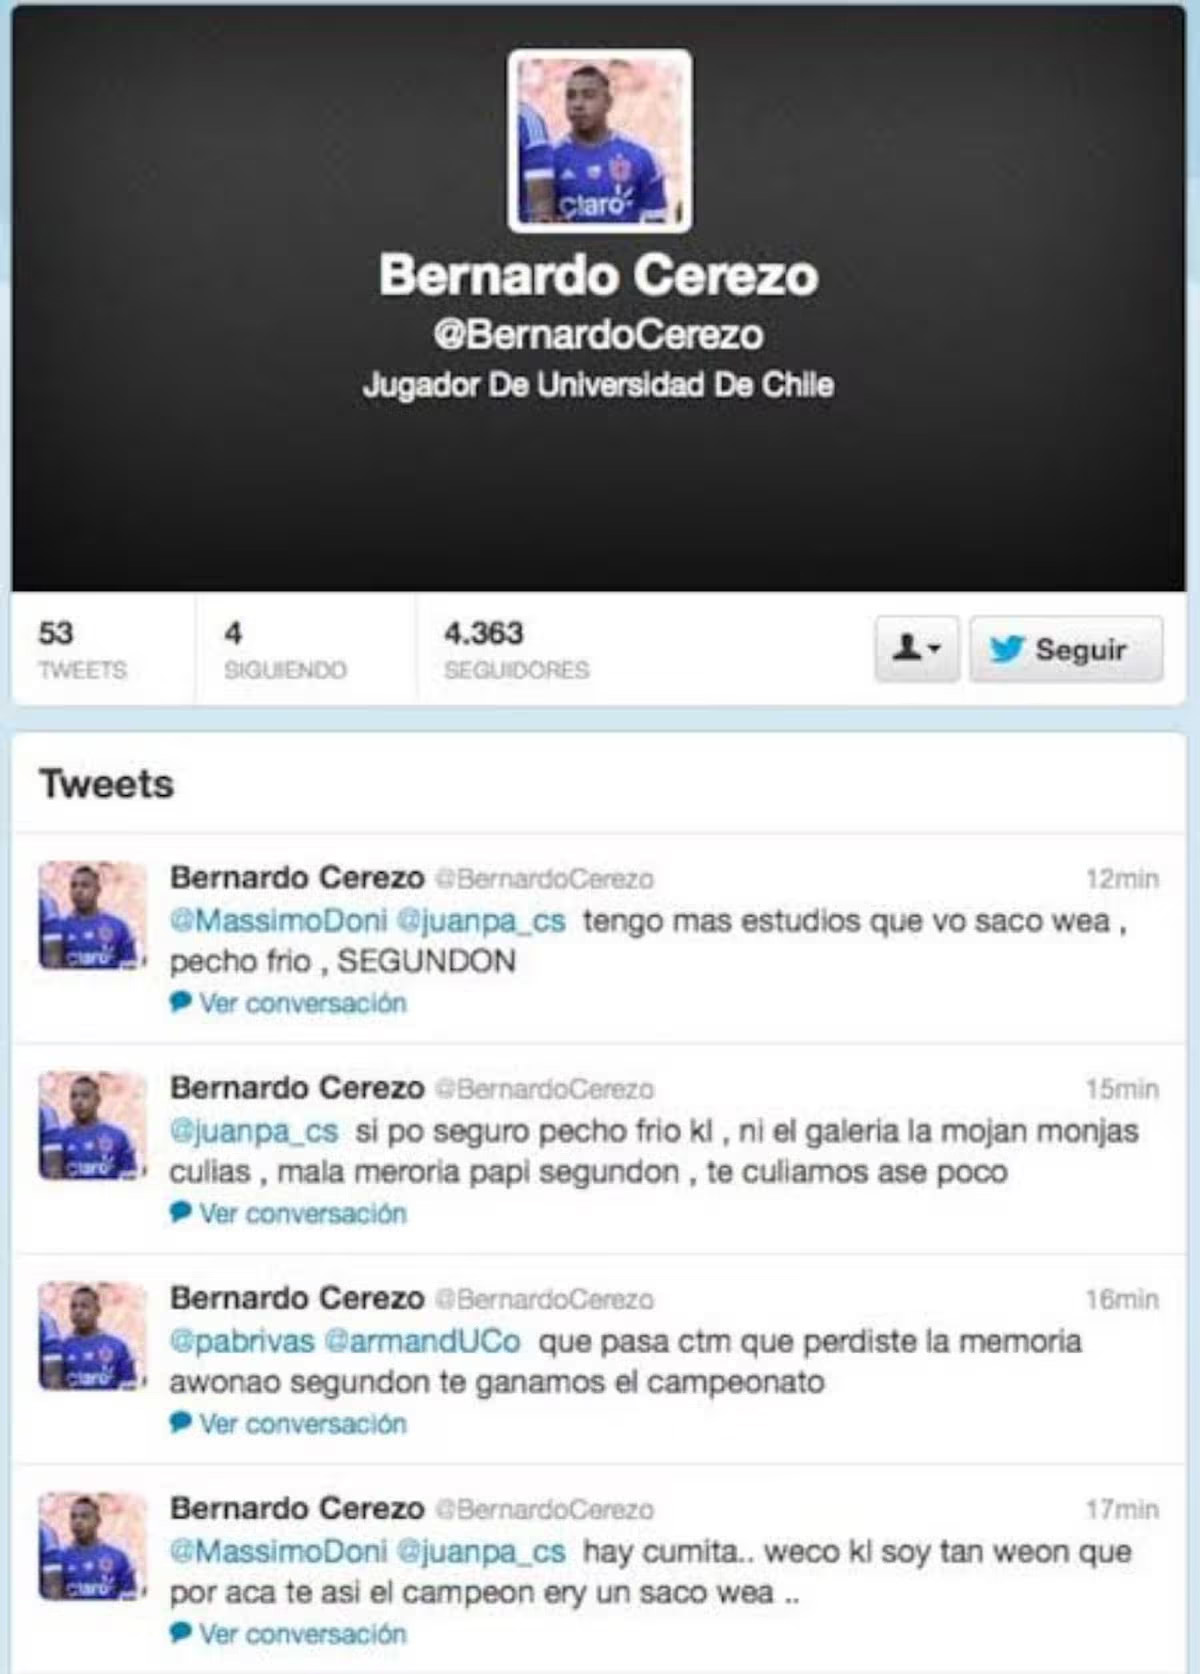Screen dimensions: 1200x1674
Task: Expand Ver conversación on the 12min tweet
Action: [x=288, y=1002]
